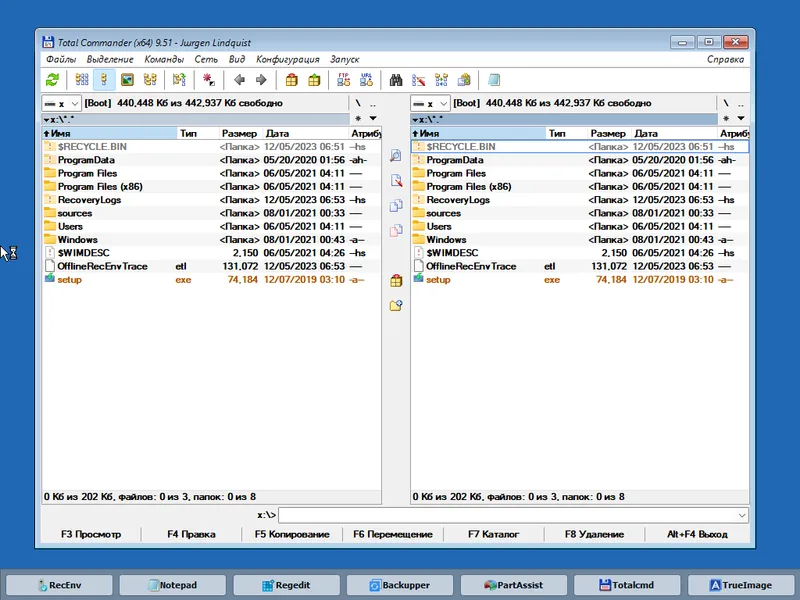
Task: Open left panel drive x dropdown
Action: pyautogui.click(x=61, y=104)
